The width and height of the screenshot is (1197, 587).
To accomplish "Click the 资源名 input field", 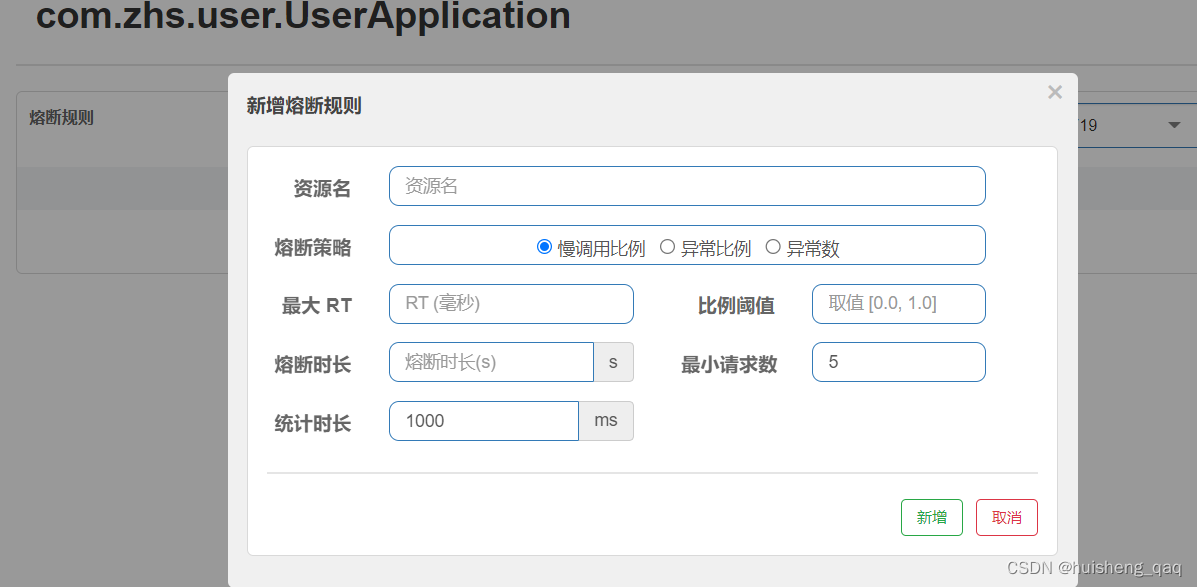I will pyautogui.click(x=686, y=186).
